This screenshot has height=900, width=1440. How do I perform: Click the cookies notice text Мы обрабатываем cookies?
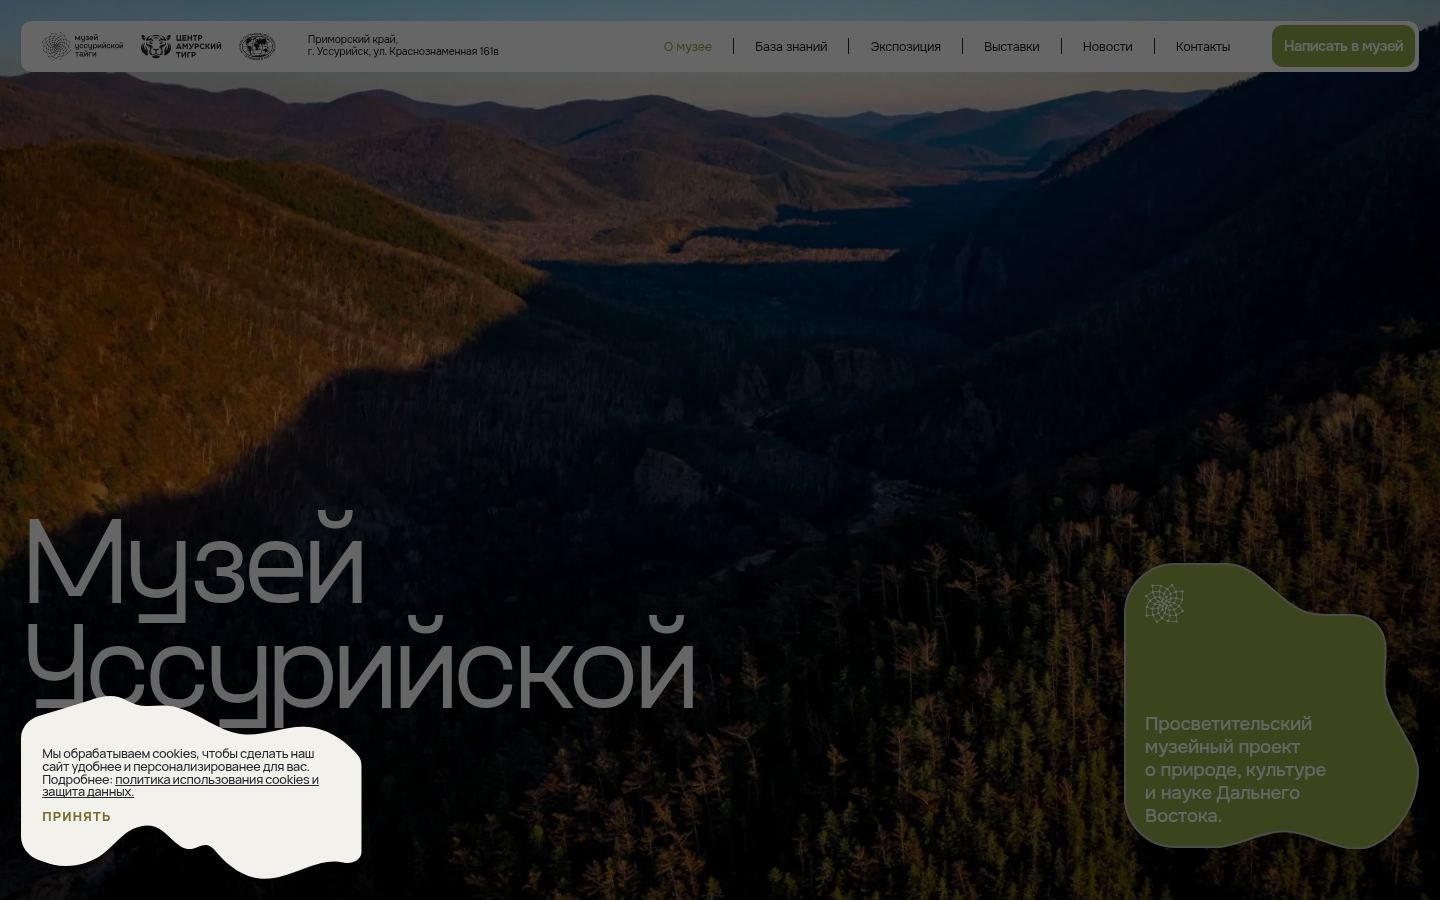point(180,773)
